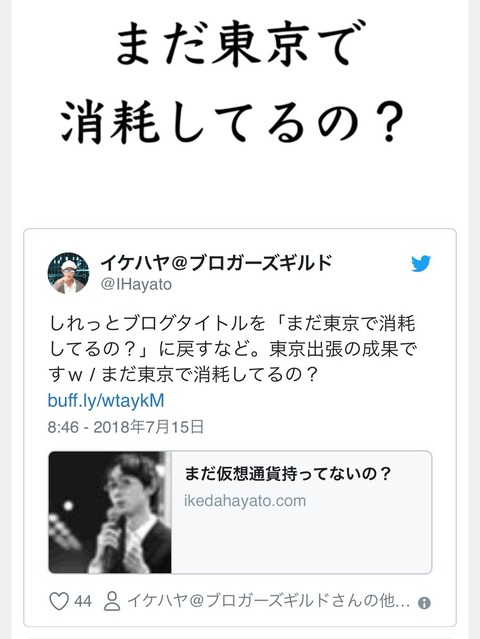480x639 pixels.
Task: View other tweets by イケハヤ@ブロガーズギルドさん
Action: click(x=268, y=601)
